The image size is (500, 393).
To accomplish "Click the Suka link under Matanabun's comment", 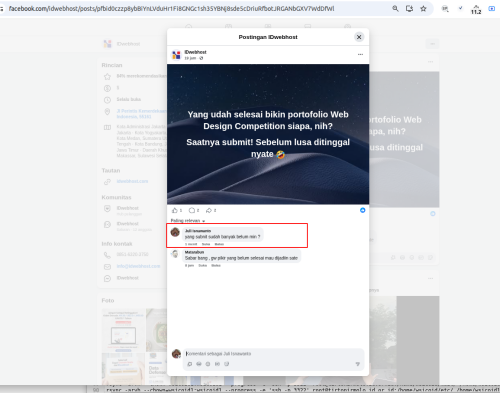I will 203,266.
